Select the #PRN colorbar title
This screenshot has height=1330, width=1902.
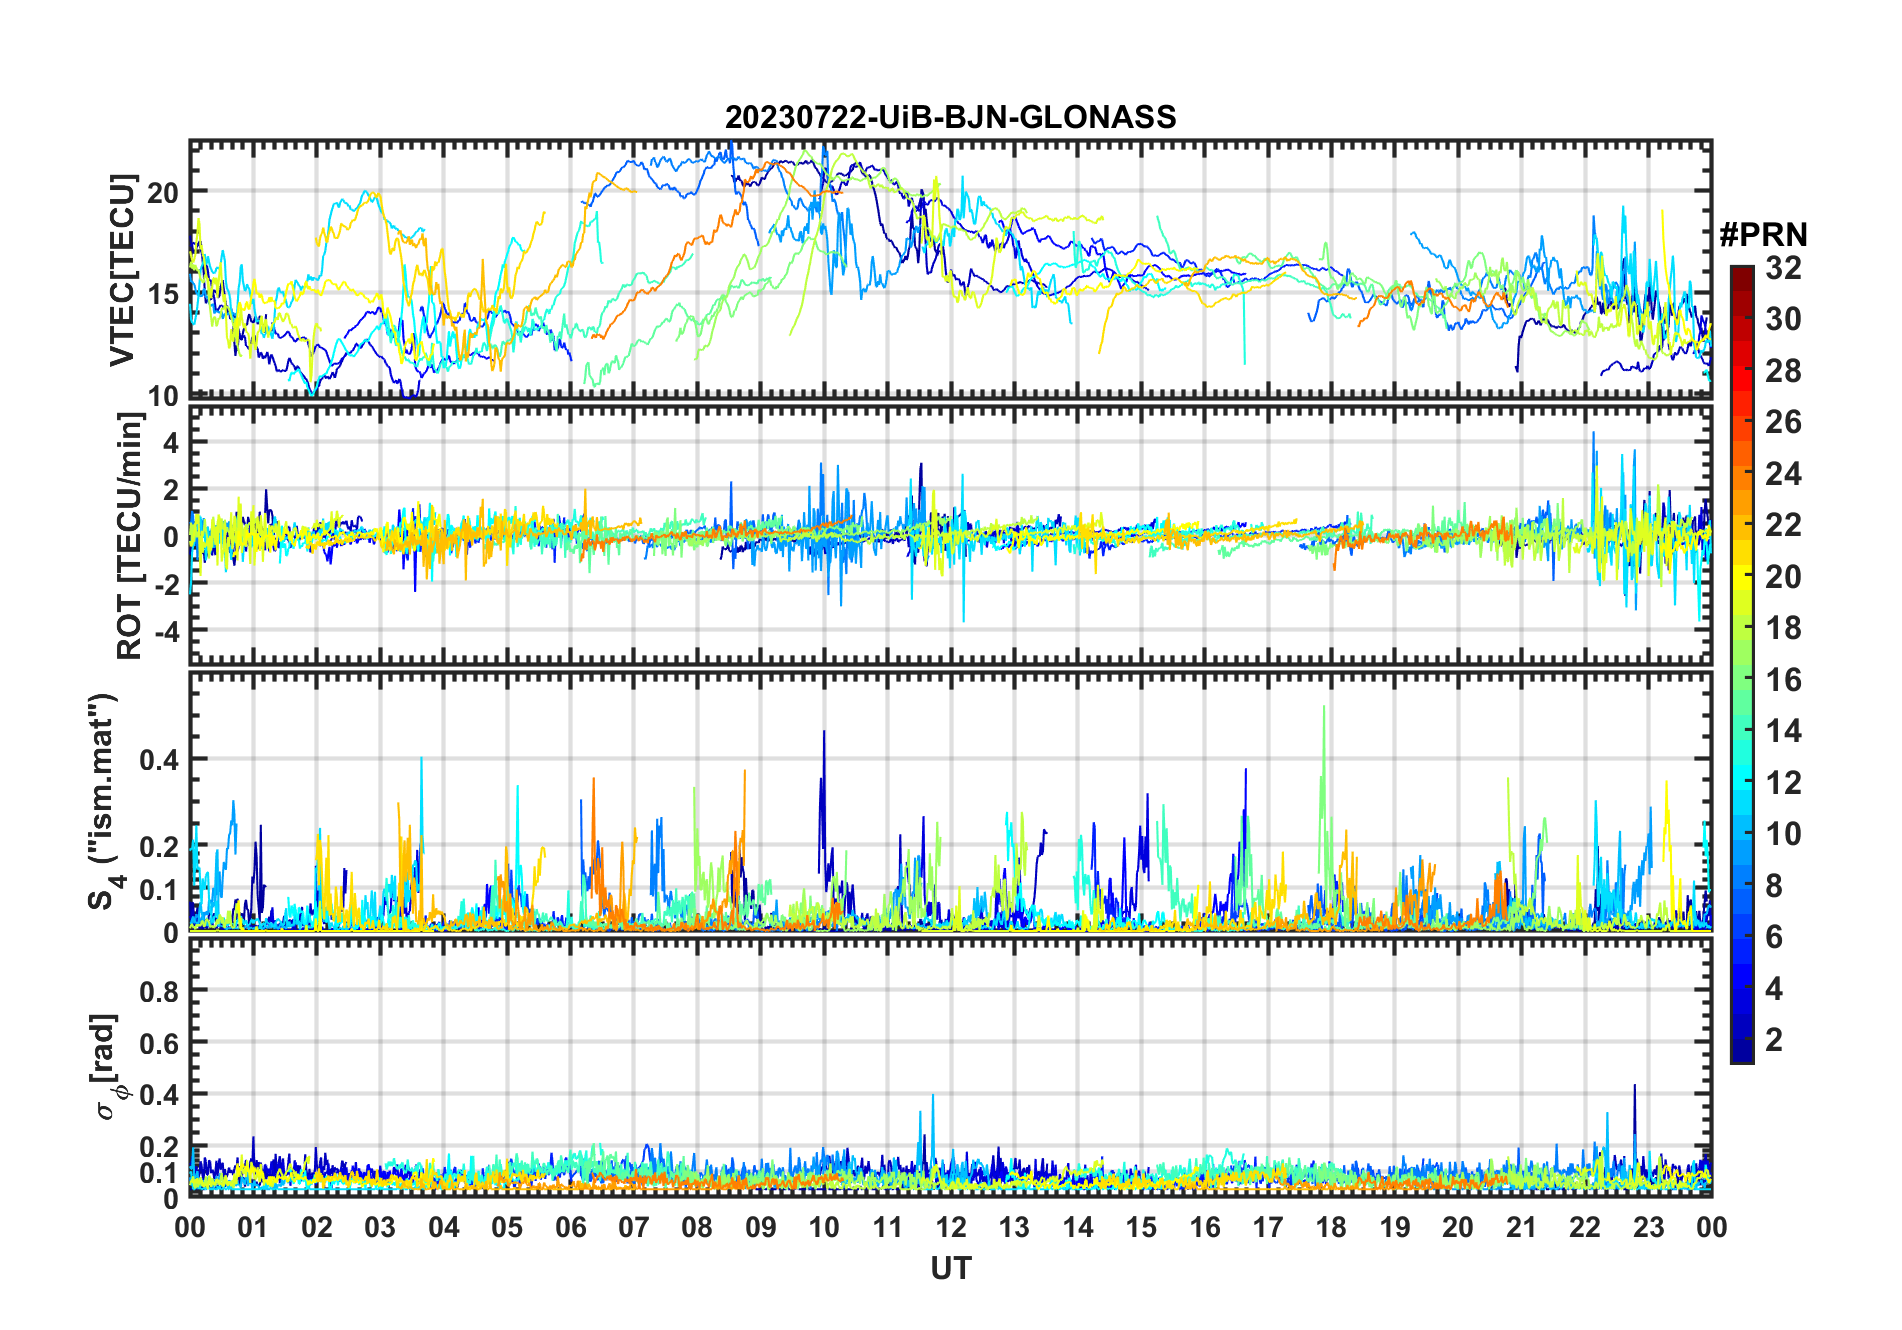[x=1763, y=235]
